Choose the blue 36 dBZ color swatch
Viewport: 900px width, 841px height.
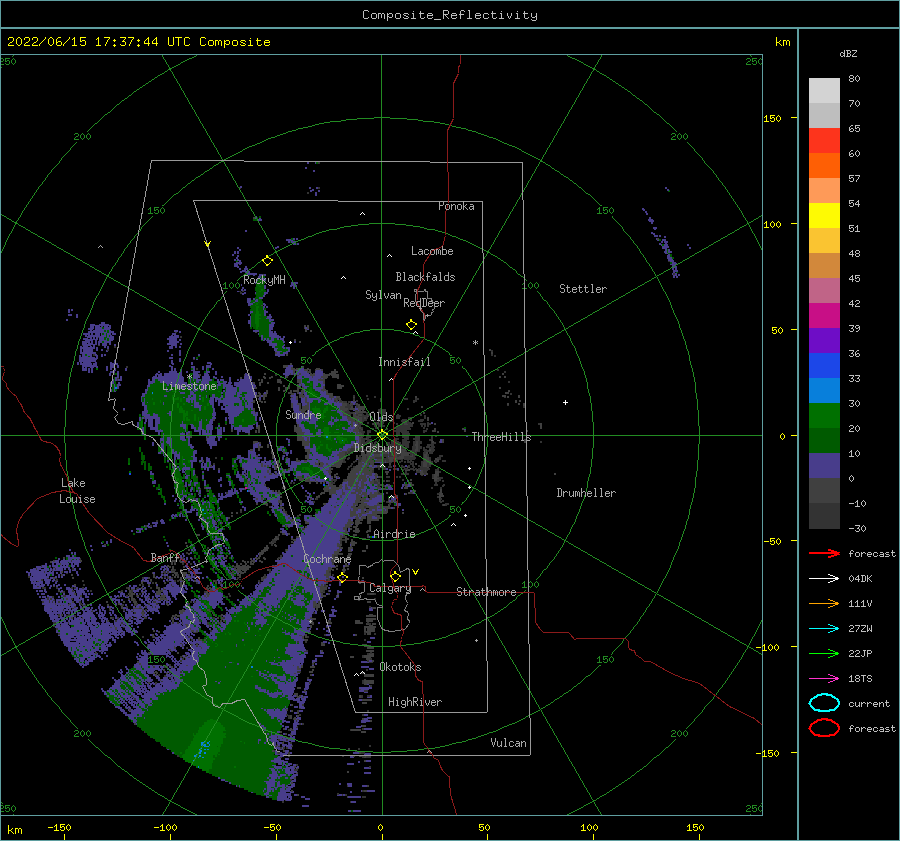(824, 365)
